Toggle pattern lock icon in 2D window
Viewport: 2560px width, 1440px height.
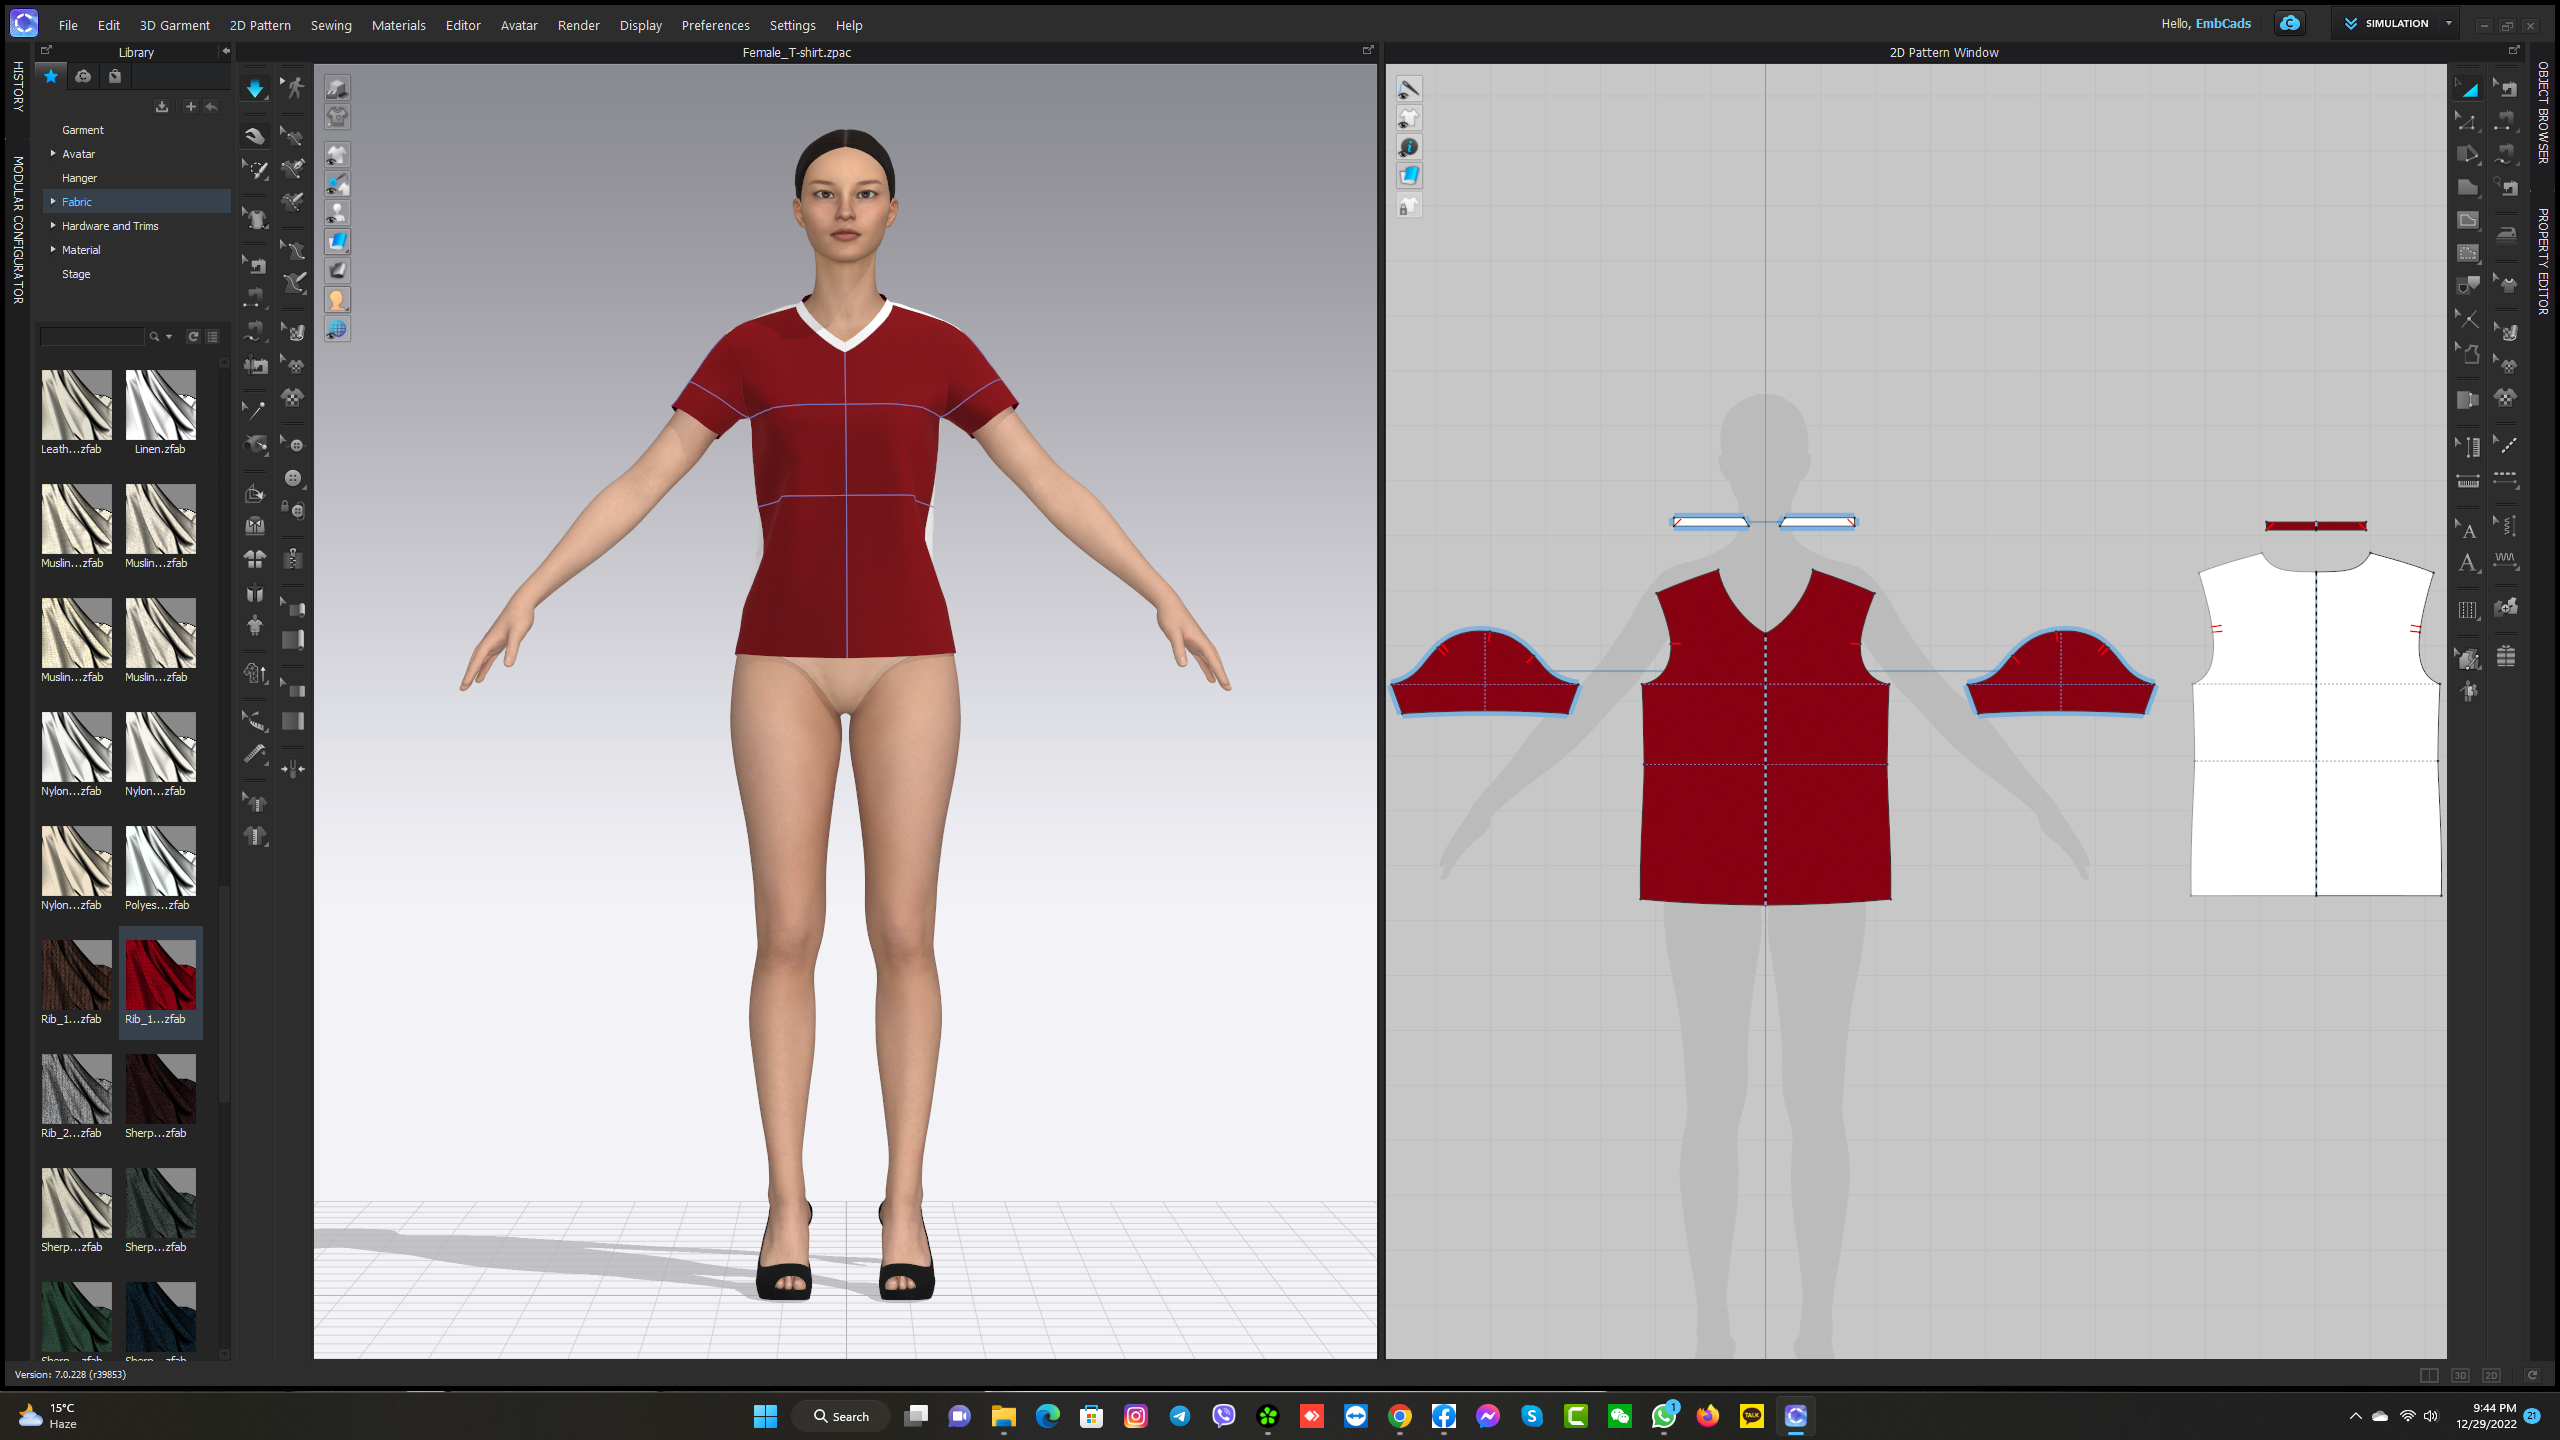tap(1409, 206)
